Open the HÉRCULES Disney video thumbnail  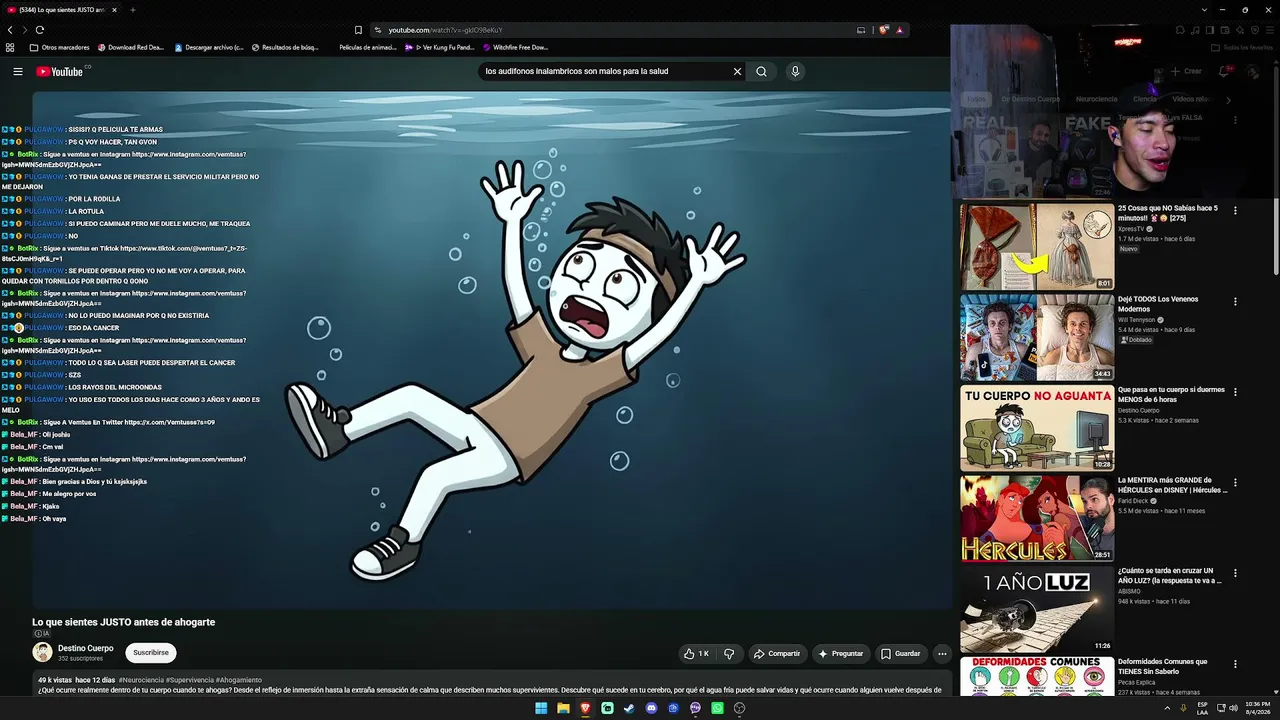1037,518
